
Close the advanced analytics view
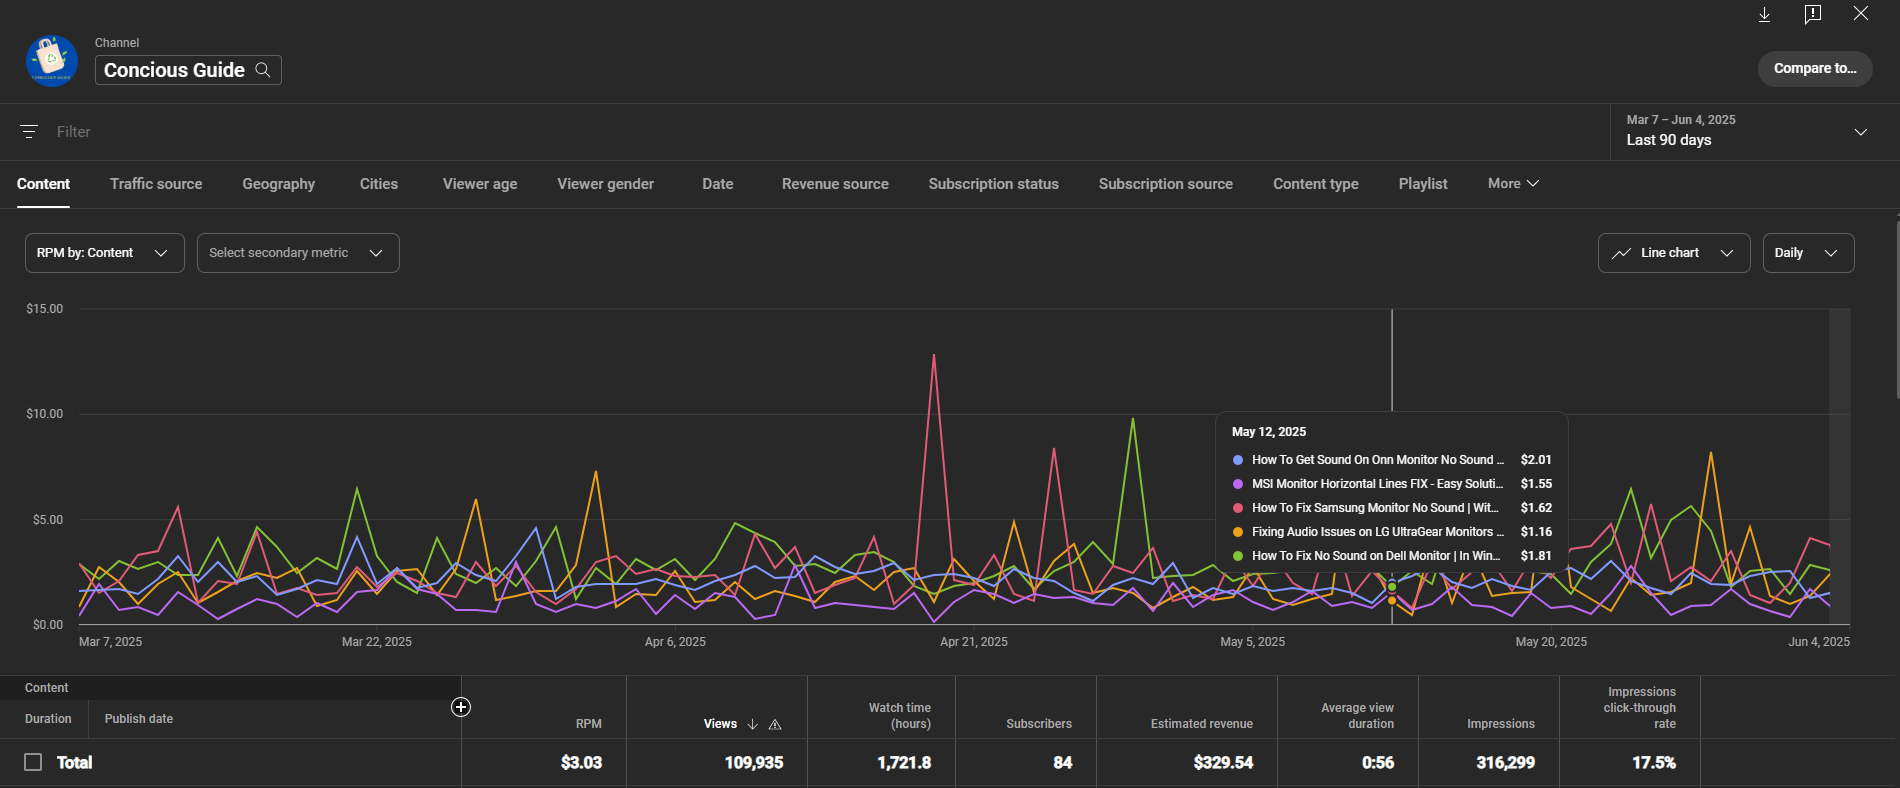[x=1861, y=13]
